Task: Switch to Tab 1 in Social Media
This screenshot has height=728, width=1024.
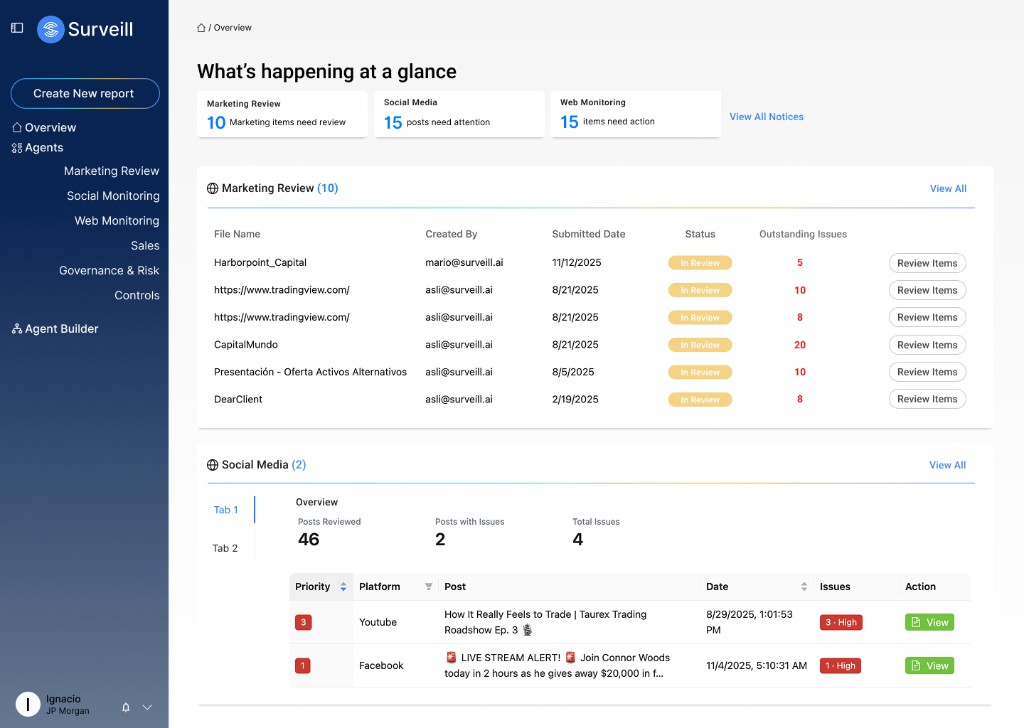Action: [x=226, y=510]
